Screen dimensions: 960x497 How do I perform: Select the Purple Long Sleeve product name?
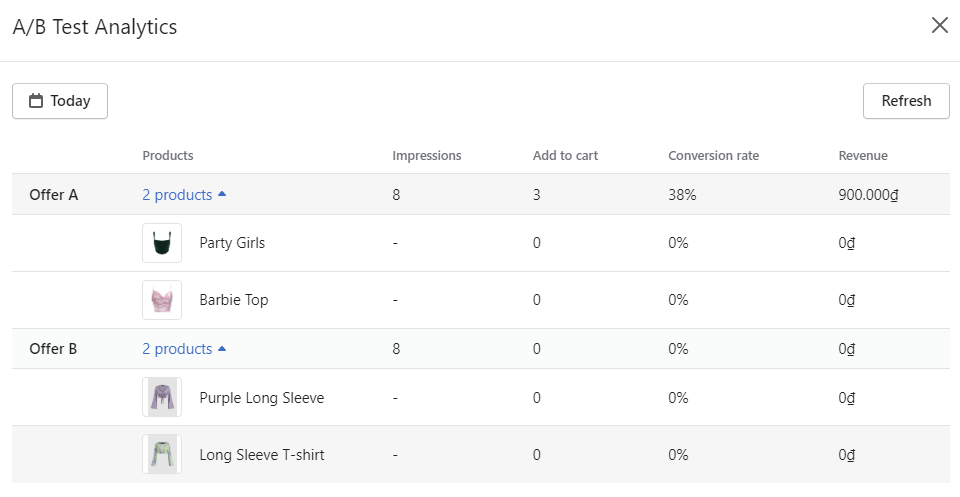(261, 398)
